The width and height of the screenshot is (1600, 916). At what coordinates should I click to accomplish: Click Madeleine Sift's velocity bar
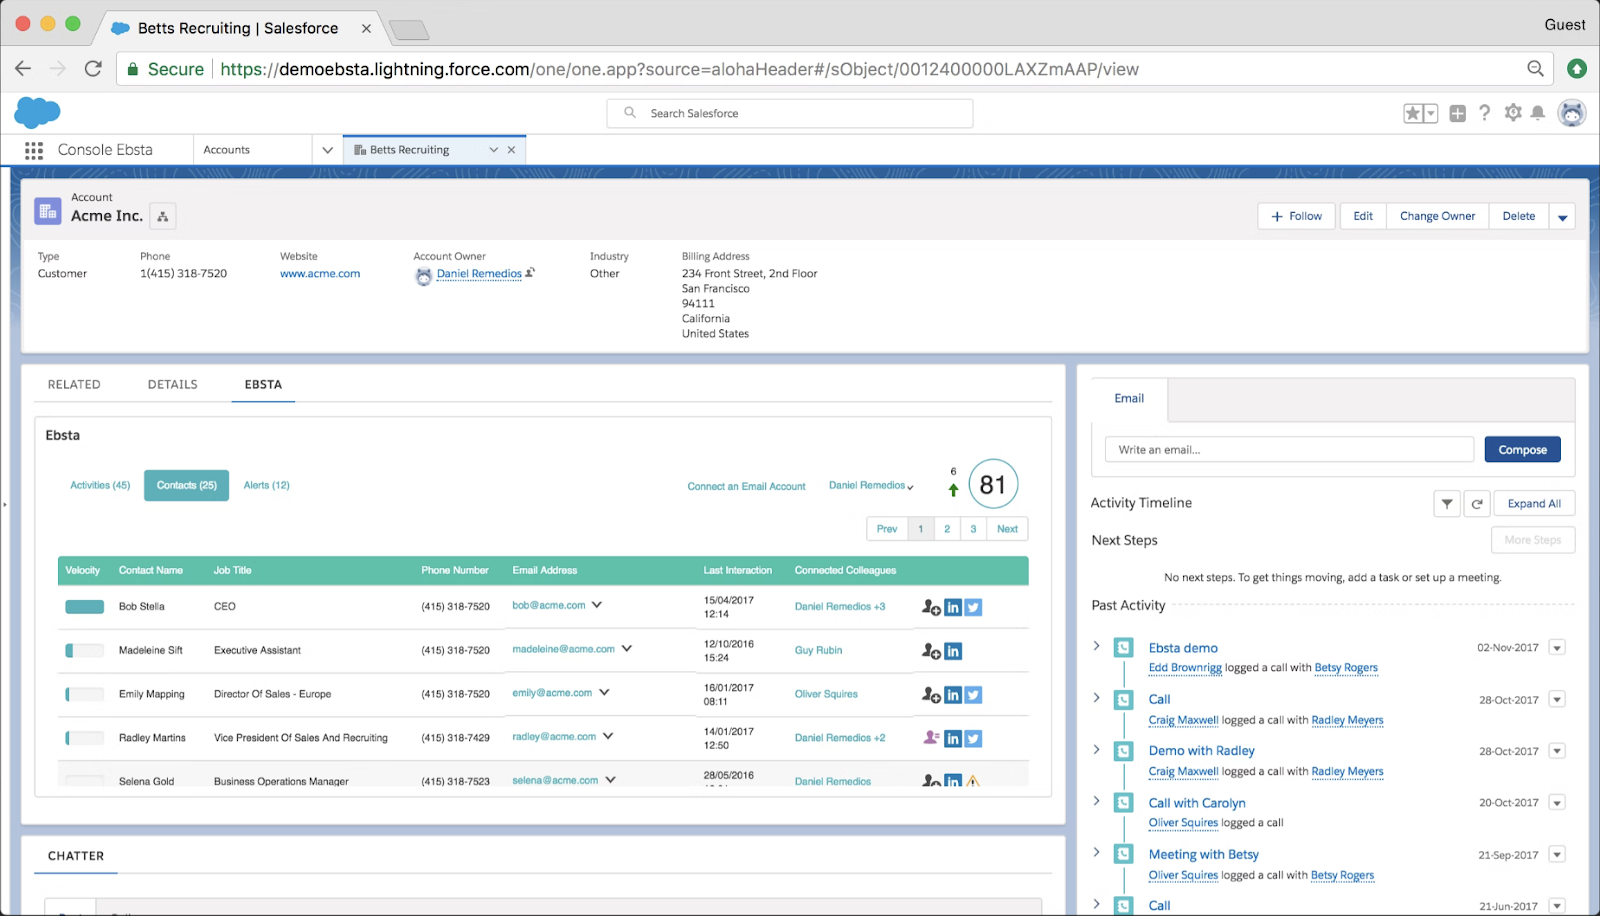pyautogui.click(x=85, y=651)
